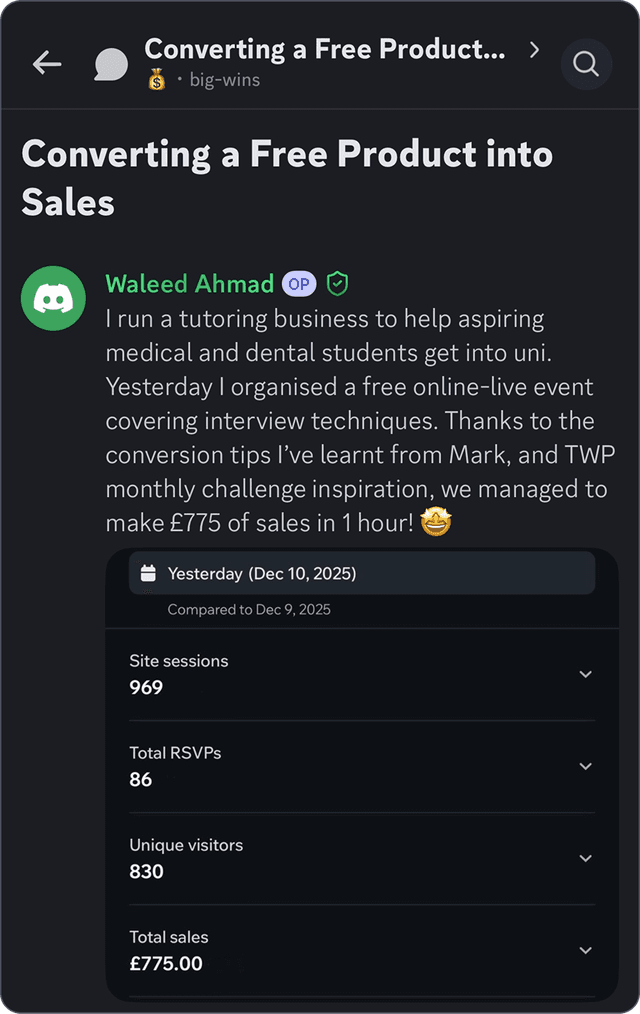Viewport: 640px width, 1014px height.
Task: Tap the OP badge next to the username
Action: (297, 284)
